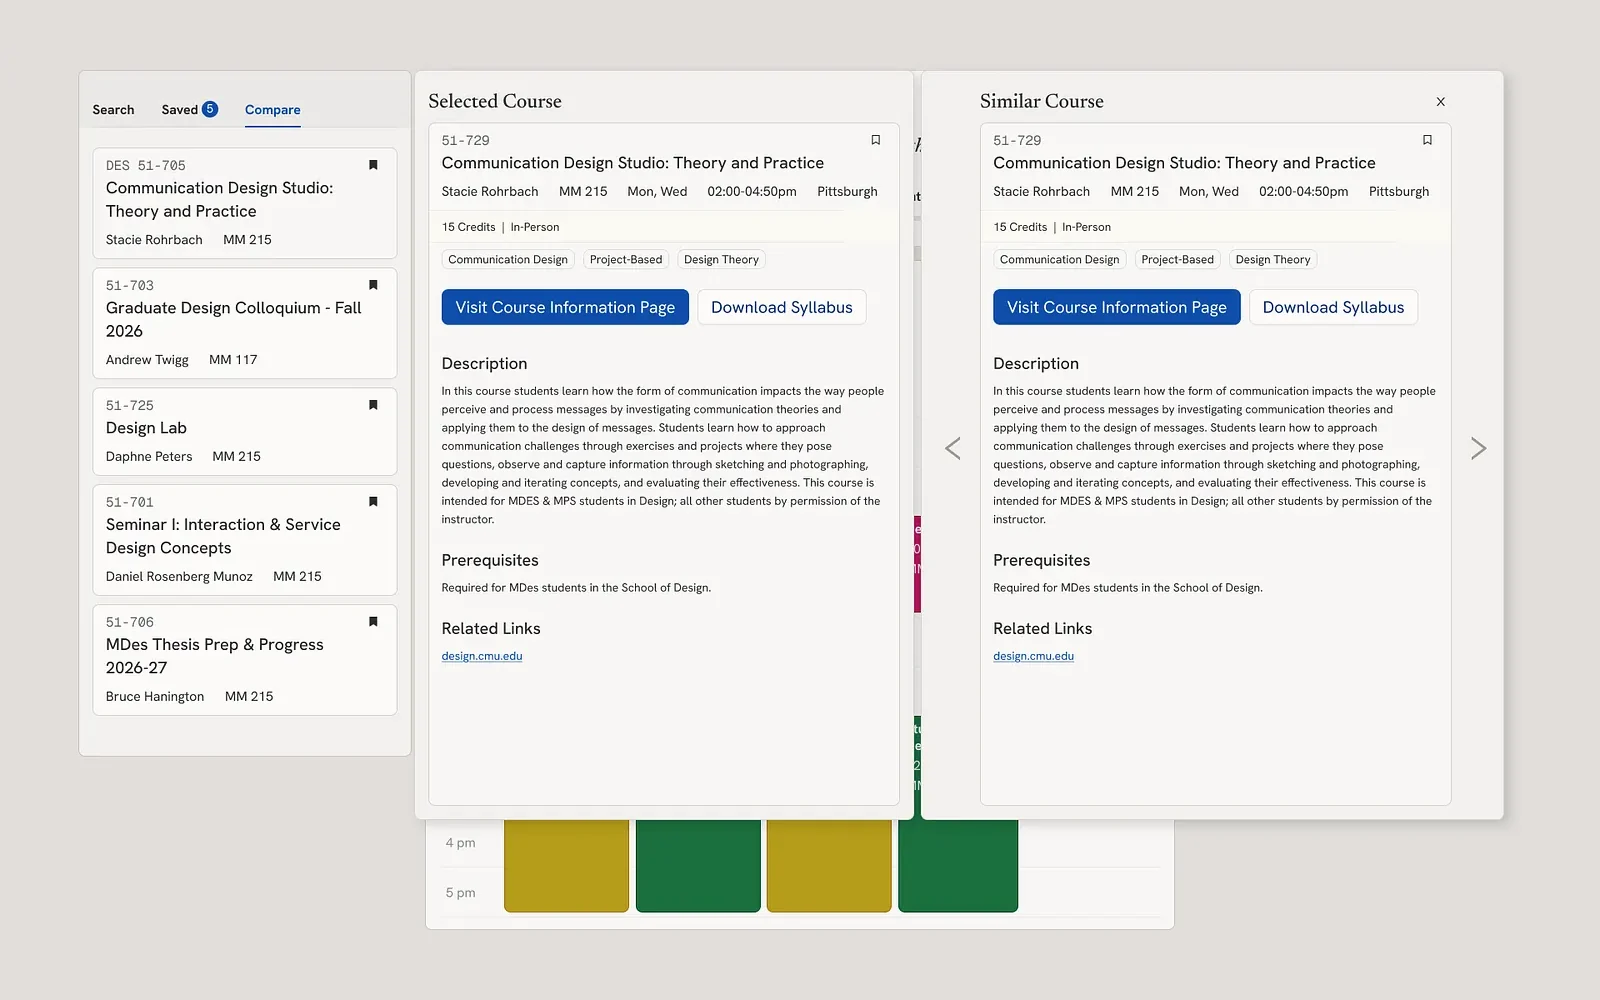
Task: Bookmark the Similar Course 51-729
Action: (1427, 140)
